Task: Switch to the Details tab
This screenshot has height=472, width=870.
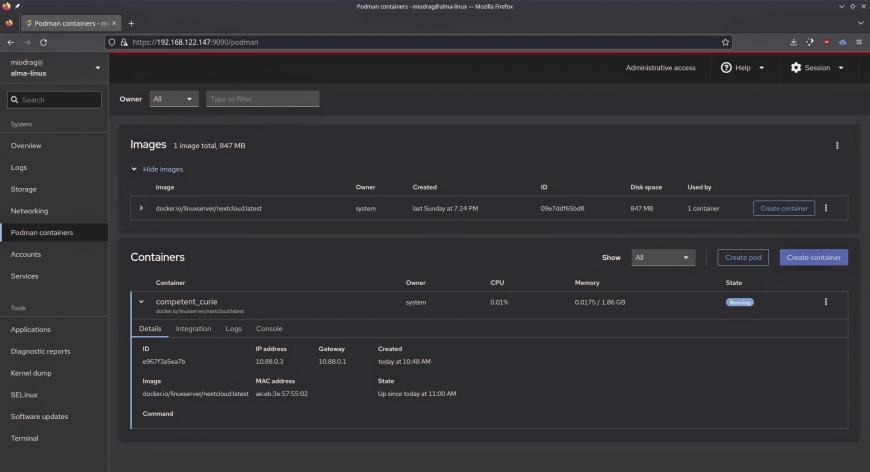Action: pyautogui.click(x=150, y=328)
